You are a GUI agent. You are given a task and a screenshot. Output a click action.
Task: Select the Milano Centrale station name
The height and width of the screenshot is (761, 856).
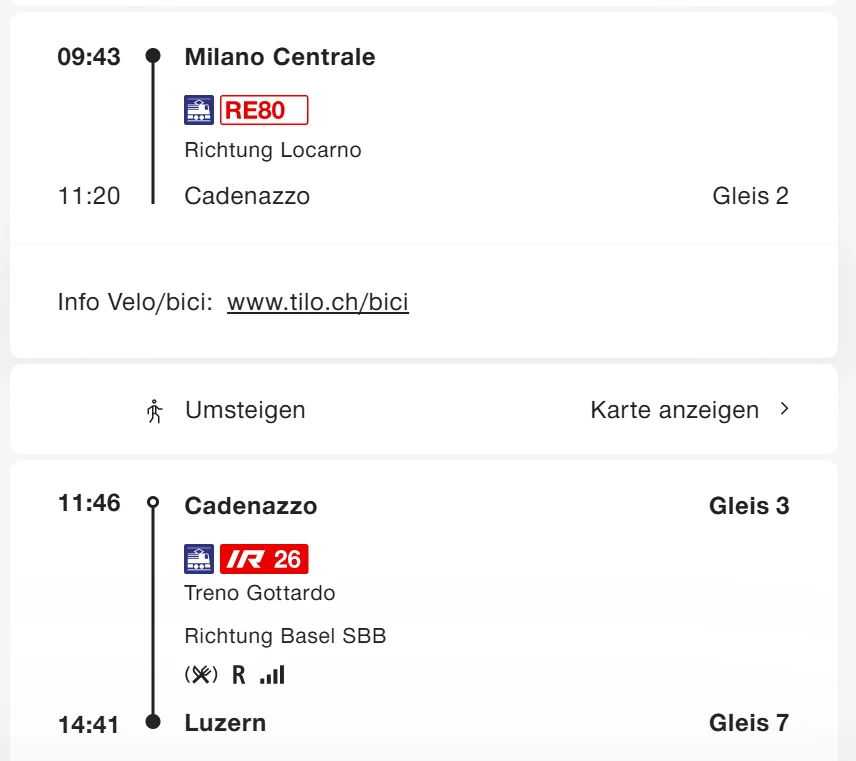[x=280, y=57]
